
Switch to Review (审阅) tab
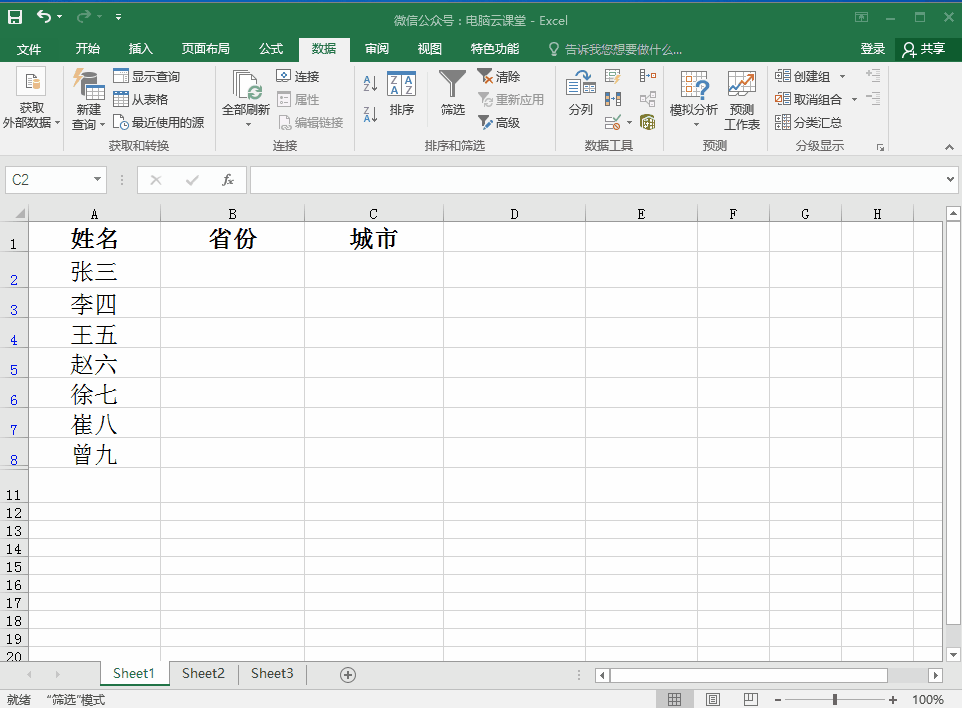point(377,49)
